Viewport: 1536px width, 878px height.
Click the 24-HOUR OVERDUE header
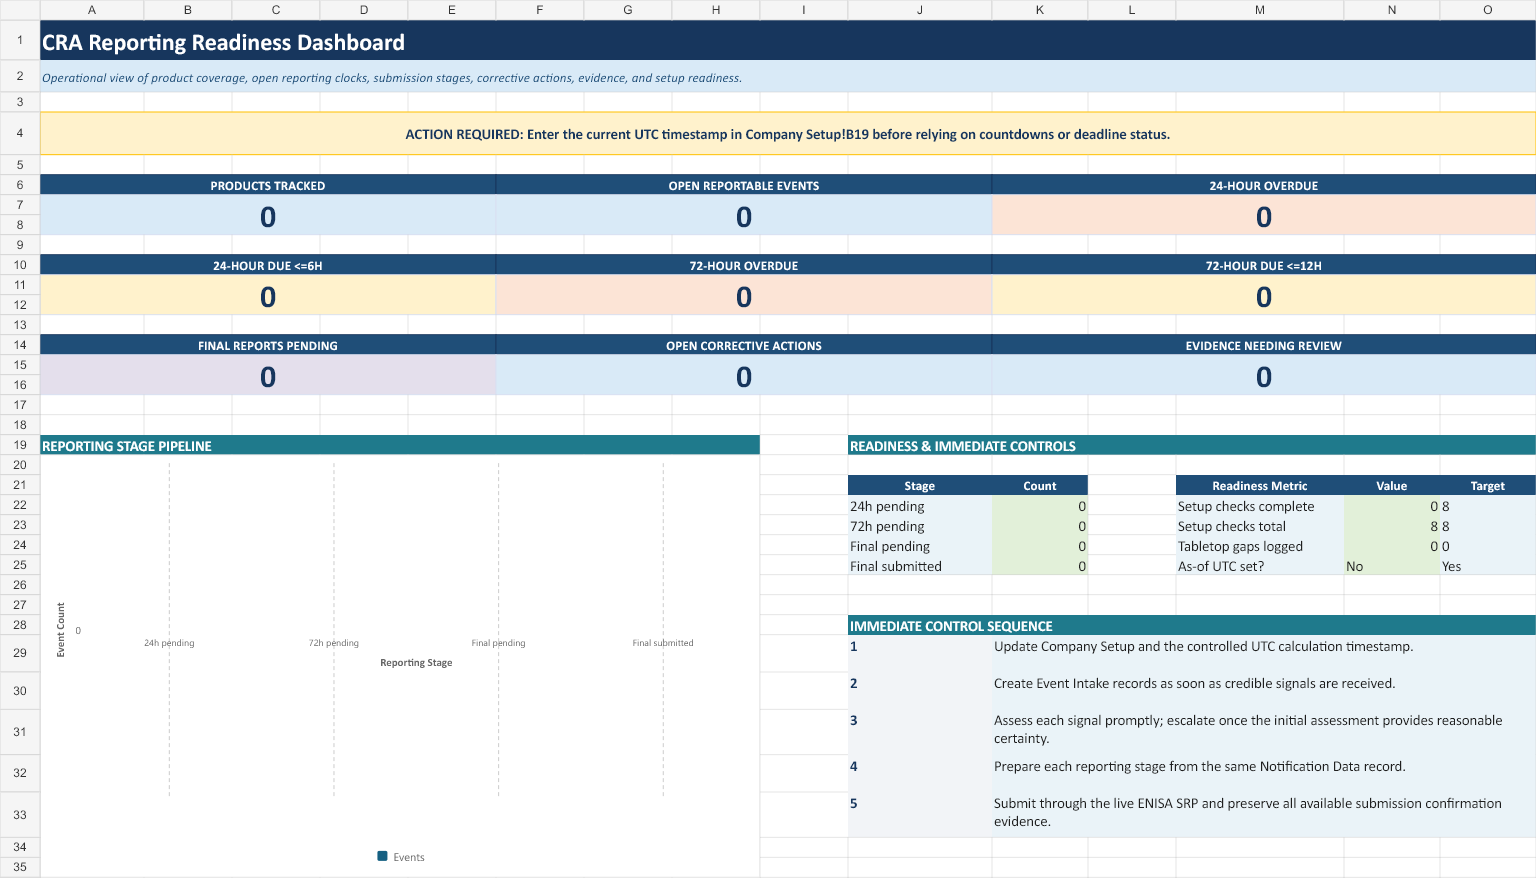1264,185
